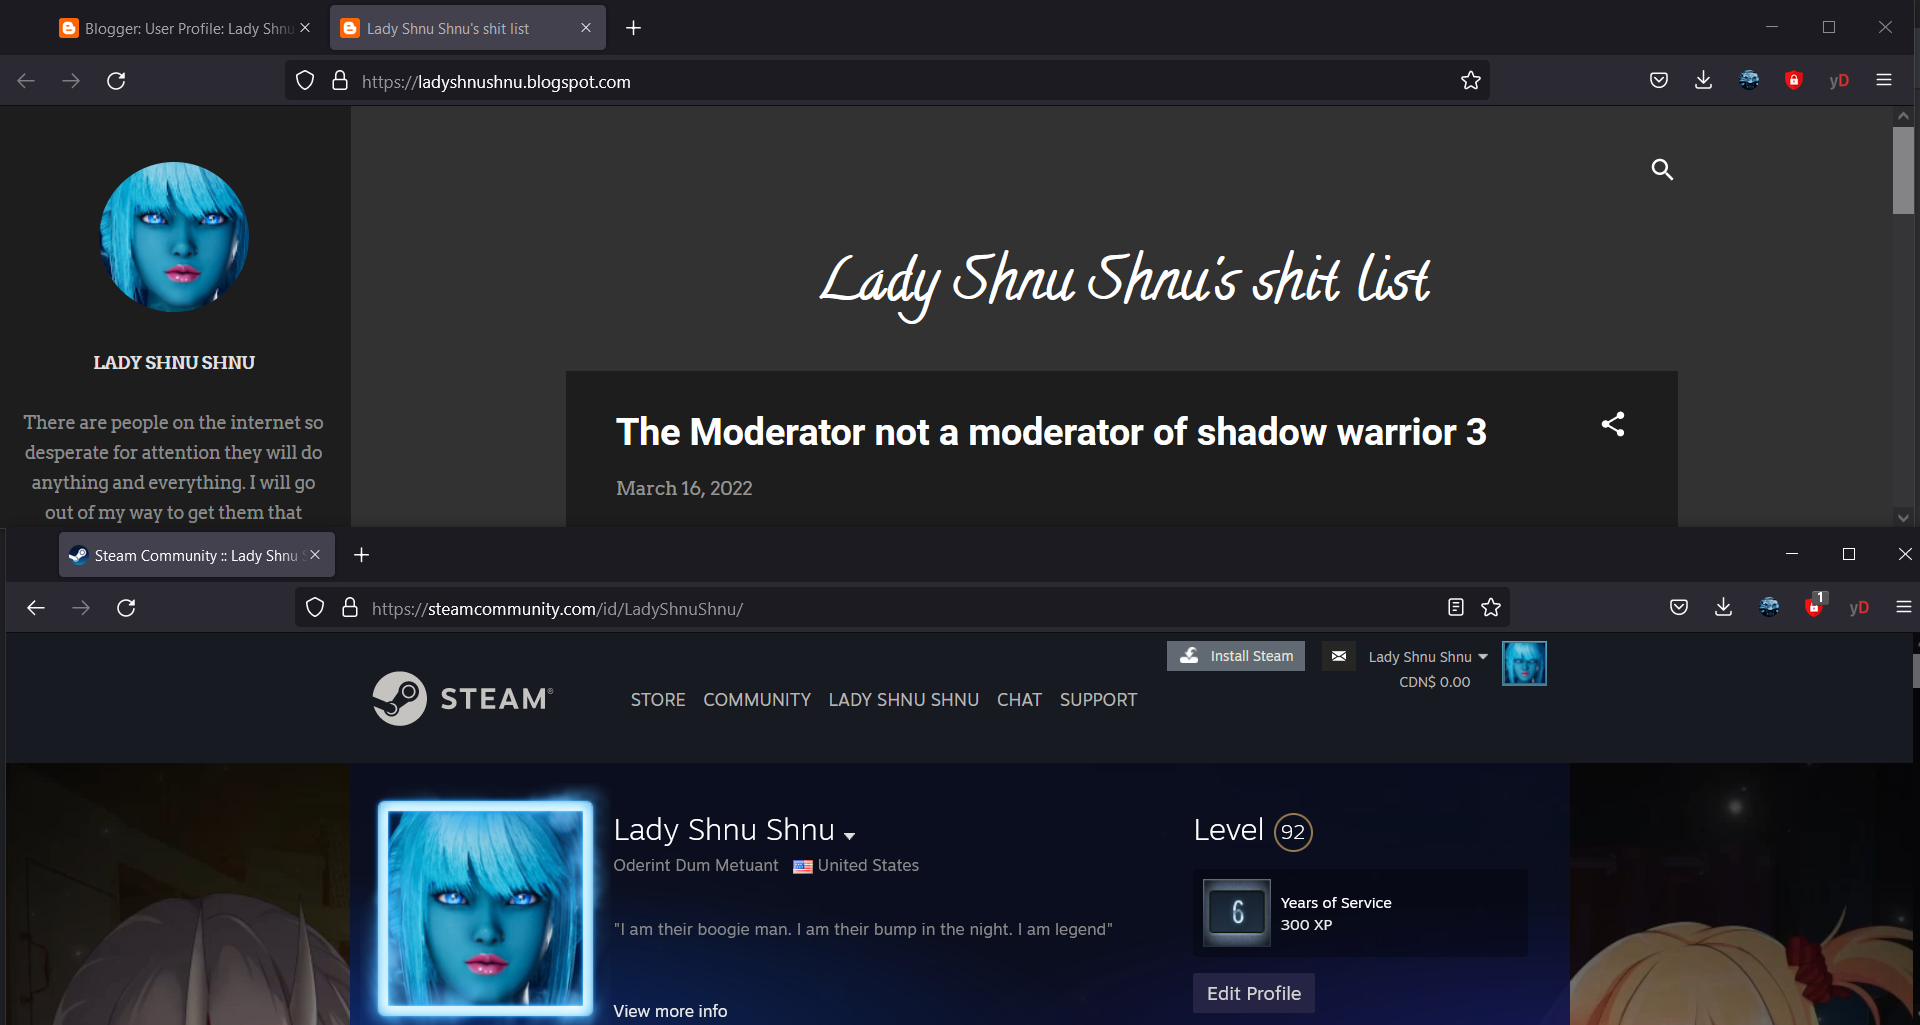Screen dimensions: 1920x1025
Task: Click the padlock site info icon for blogspot
Action: tap(340, 81)
